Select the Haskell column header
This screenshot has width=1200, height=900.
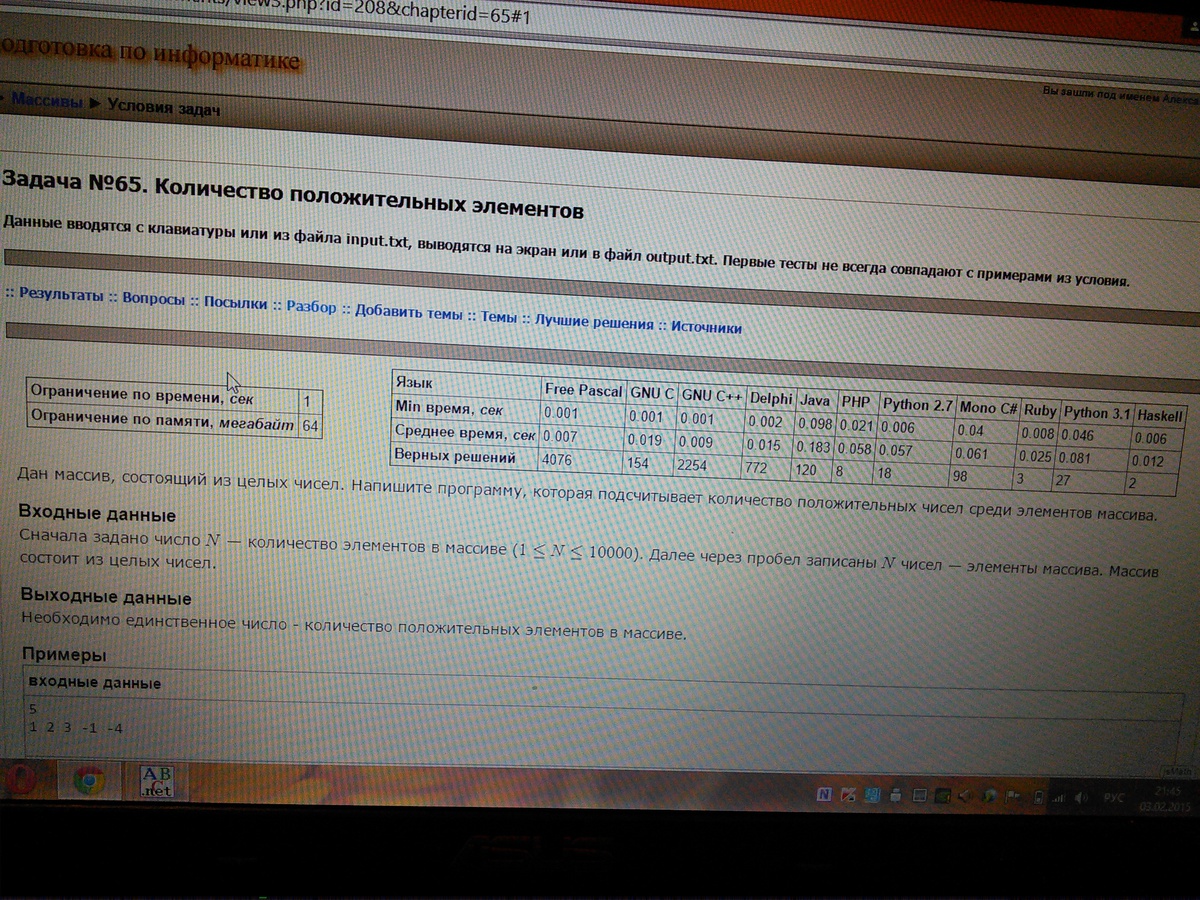click(1158, 416)
